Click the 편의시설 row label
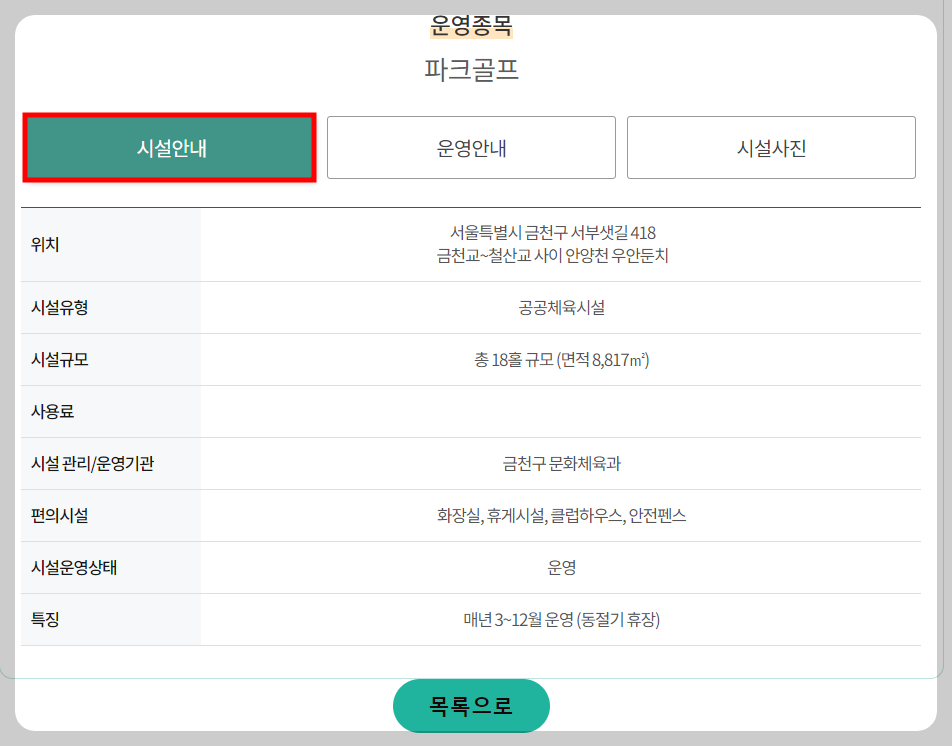Viewport: 952px width, 746px height. pyautogui.click(x=56, y=515)
